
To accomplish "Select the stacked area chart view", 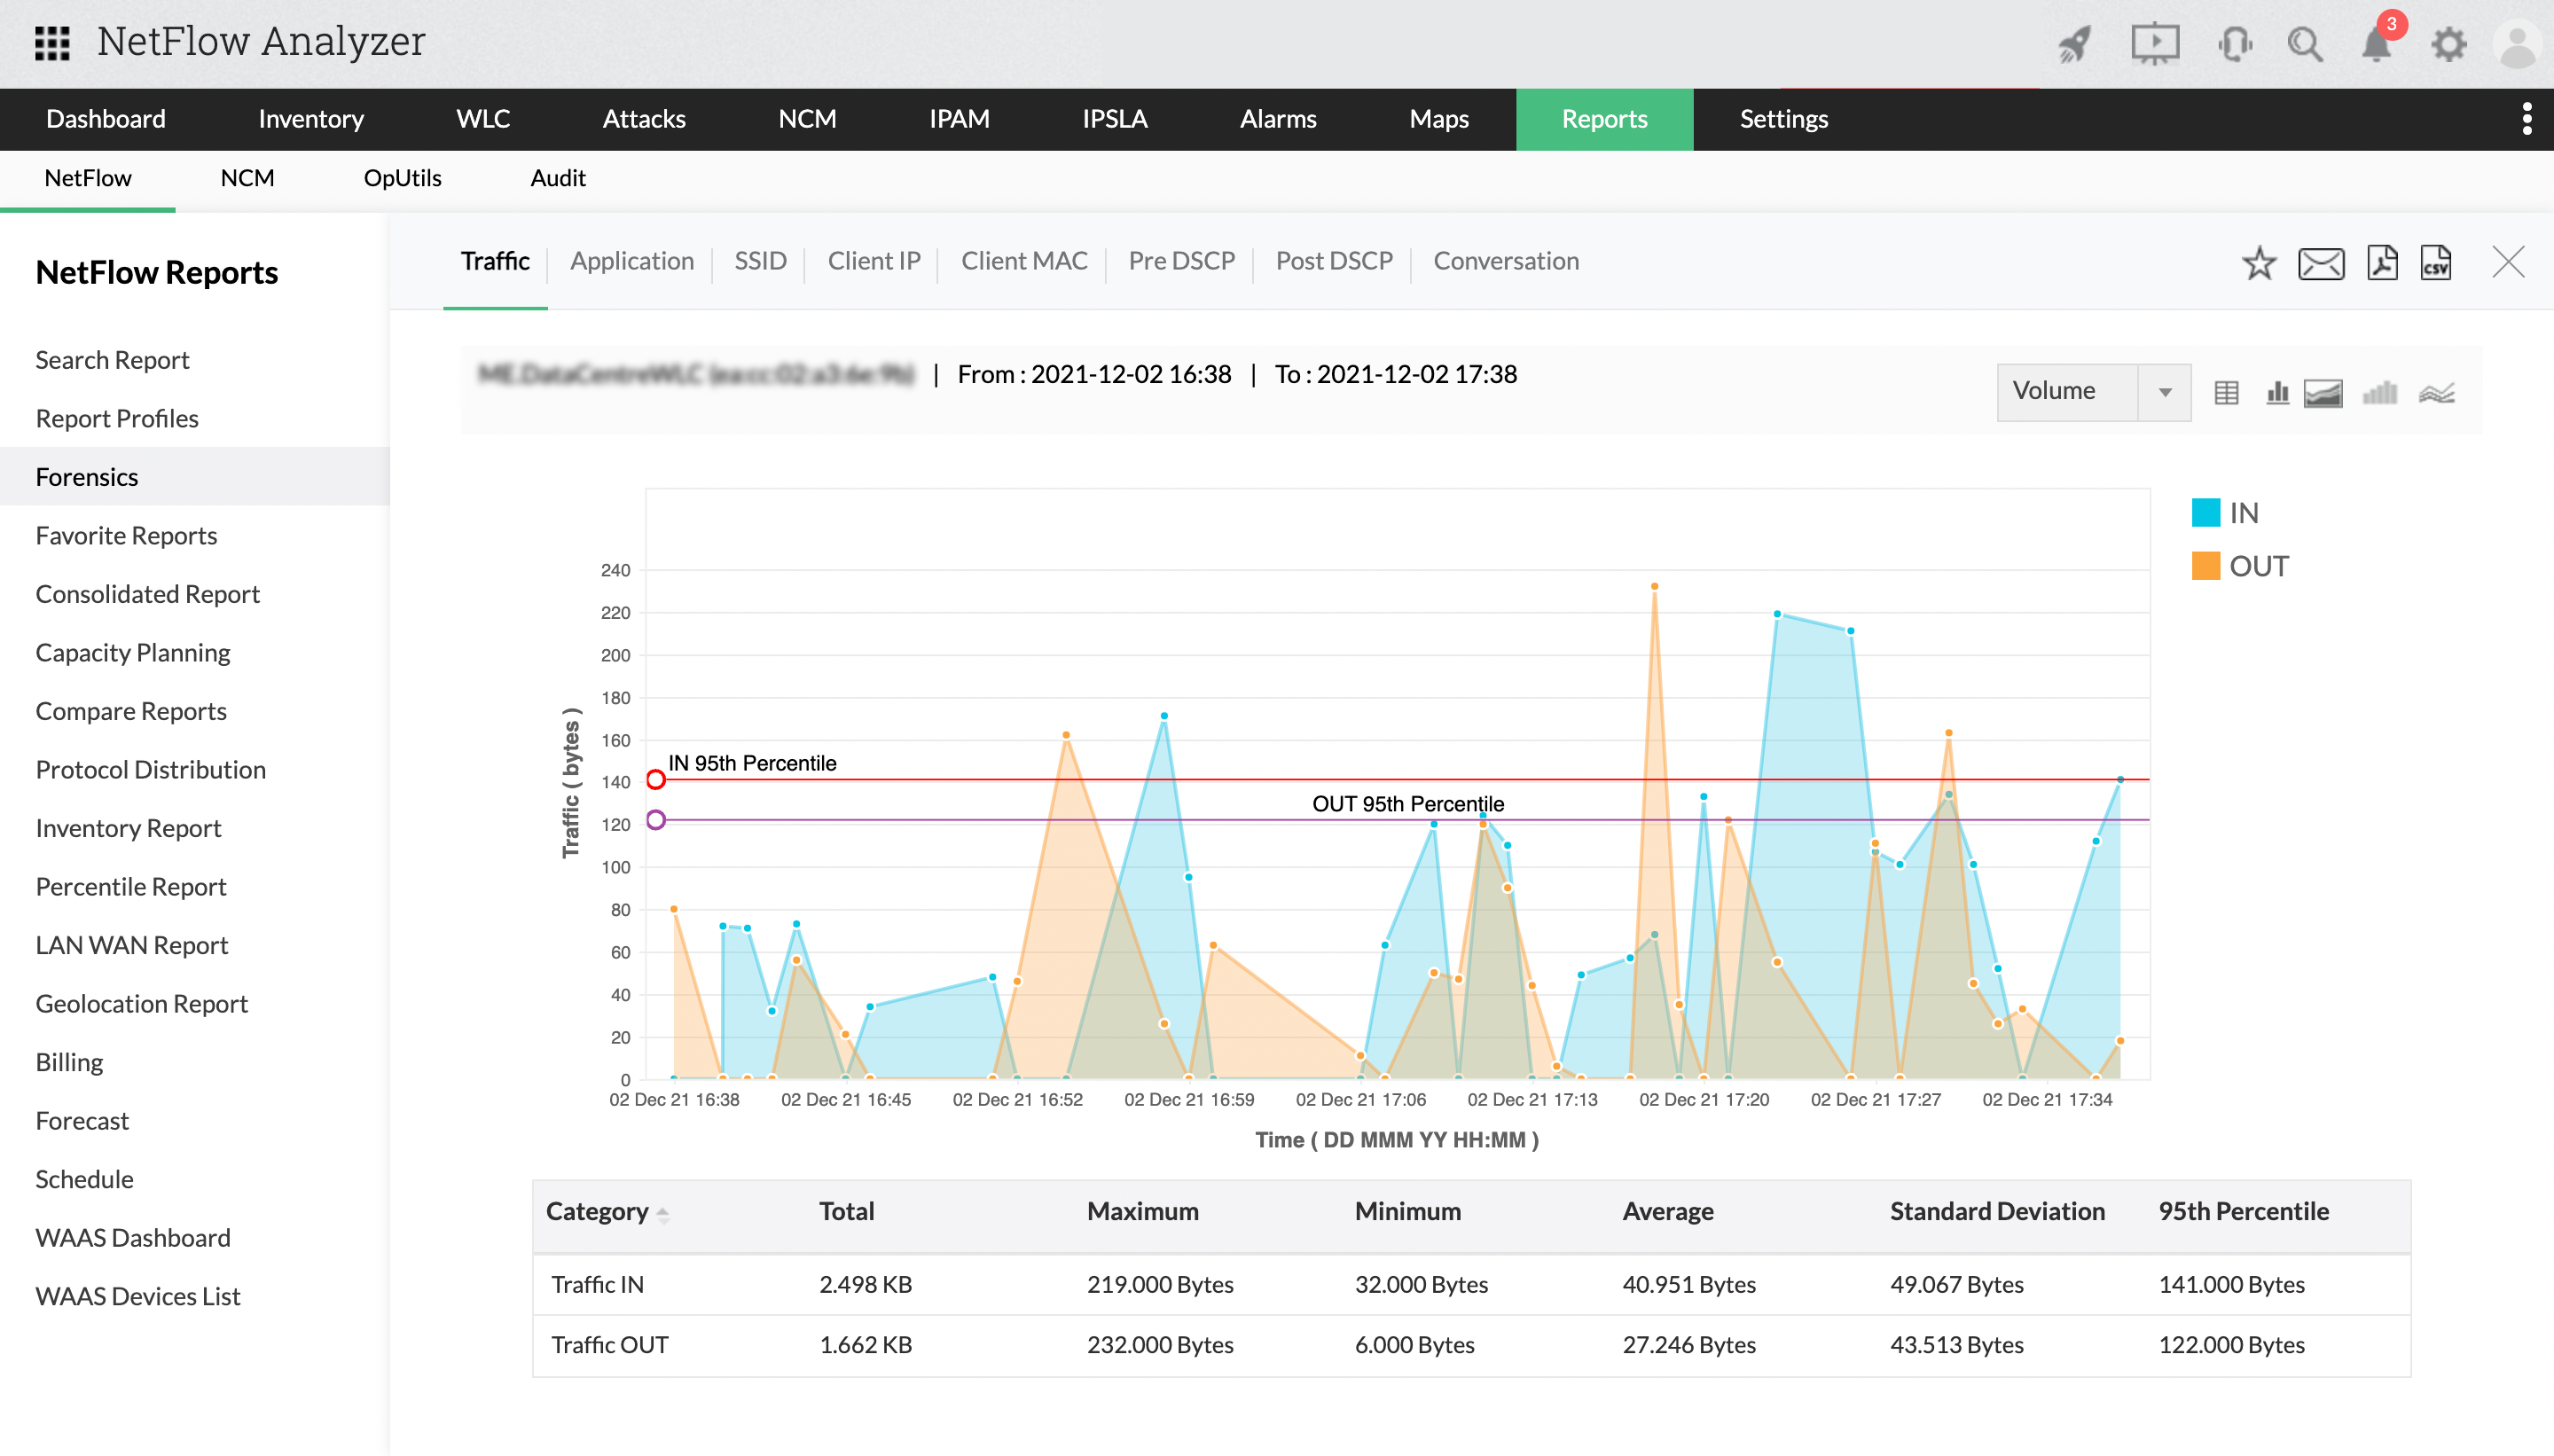I will [x=2322, y=392].
